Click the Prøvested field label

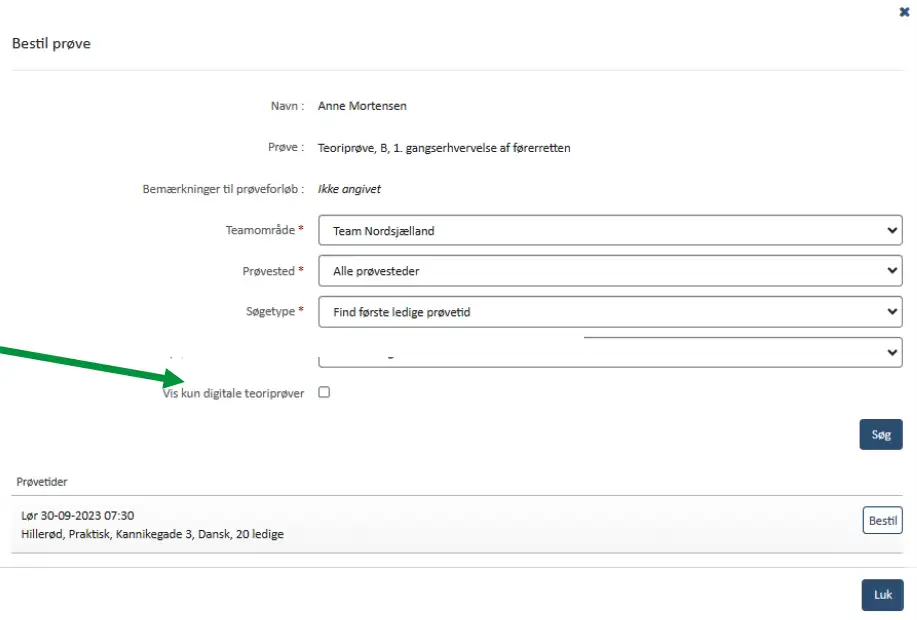coord(268,271)
